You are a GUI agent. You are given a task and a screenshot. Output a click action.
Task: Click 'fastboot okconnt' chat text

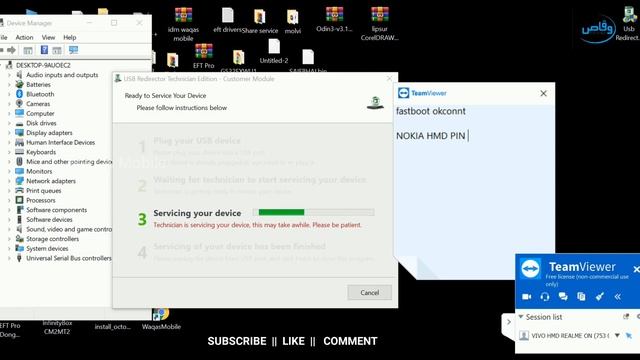click(x=431, y=111)
